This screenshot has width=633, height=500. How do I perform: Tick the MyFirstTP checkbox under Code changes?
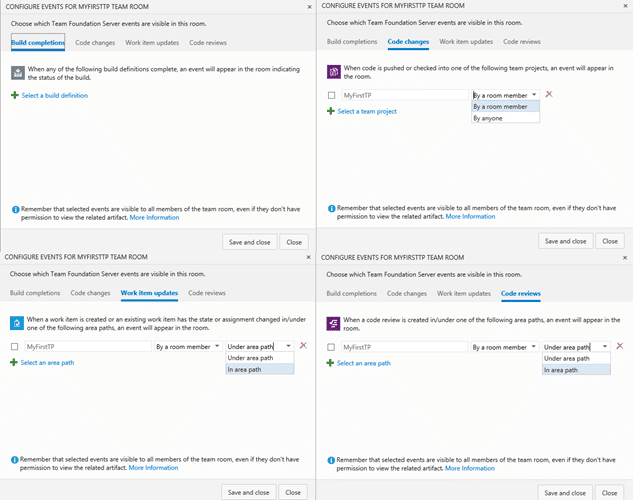pos(331,95)
